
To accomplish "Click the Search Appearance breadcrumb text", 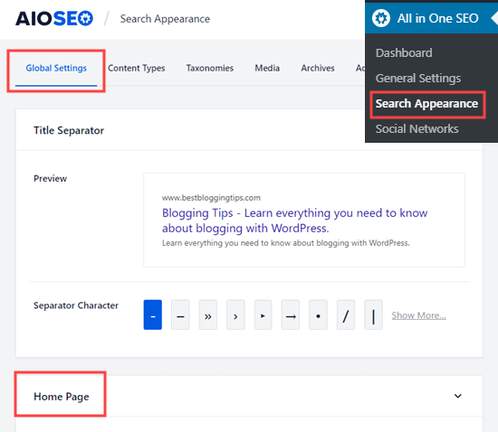I will [x=165, y=19].
